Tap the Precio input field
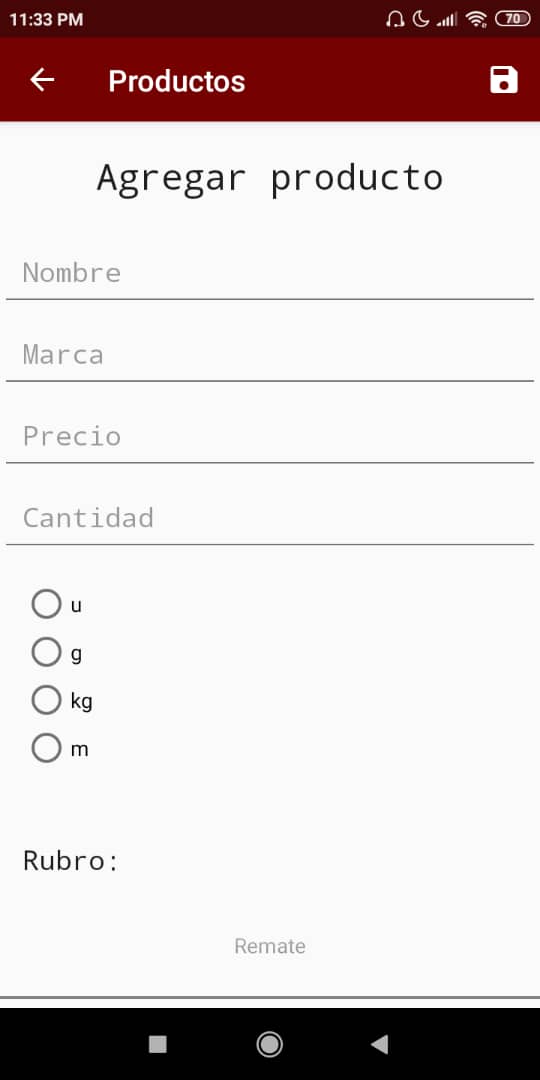This screenshot has height=1080, width=540. (270, 436)
